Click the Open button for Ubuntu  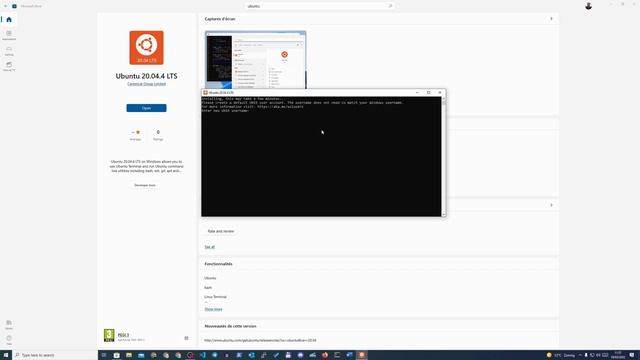tap(147, 108)
